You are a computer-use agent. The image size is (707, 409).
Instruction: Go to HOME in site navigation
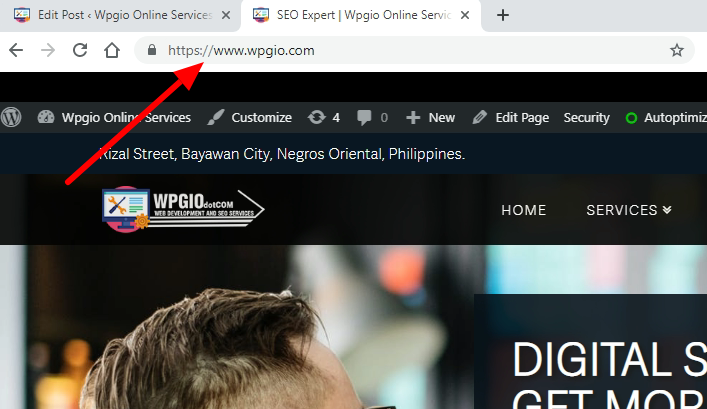pos(523,210)
